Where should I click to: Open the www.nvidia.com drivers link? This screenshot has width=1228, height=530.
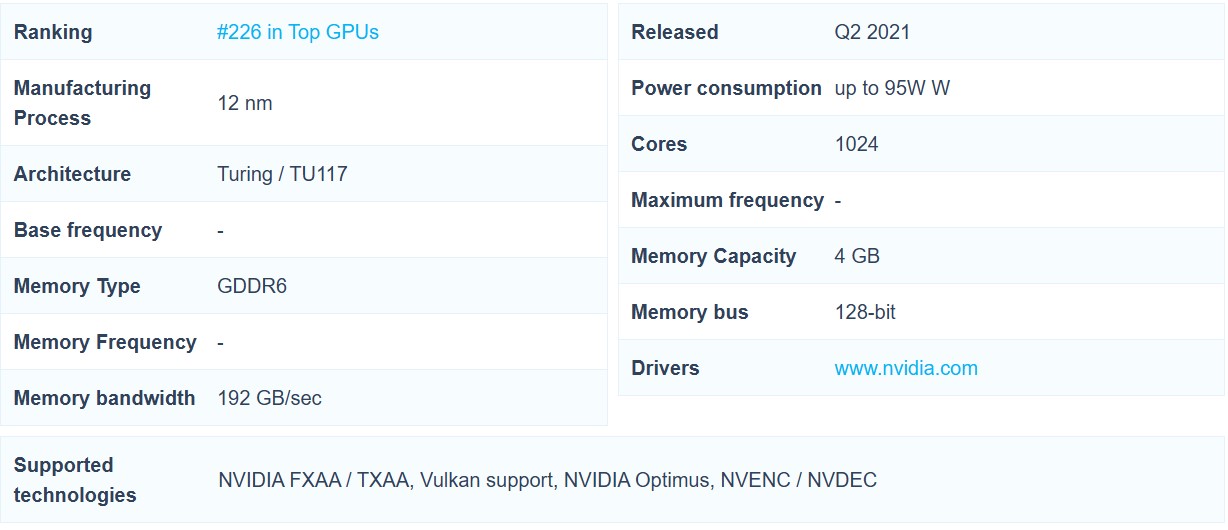pyautogui.click(x=905, y=368)
